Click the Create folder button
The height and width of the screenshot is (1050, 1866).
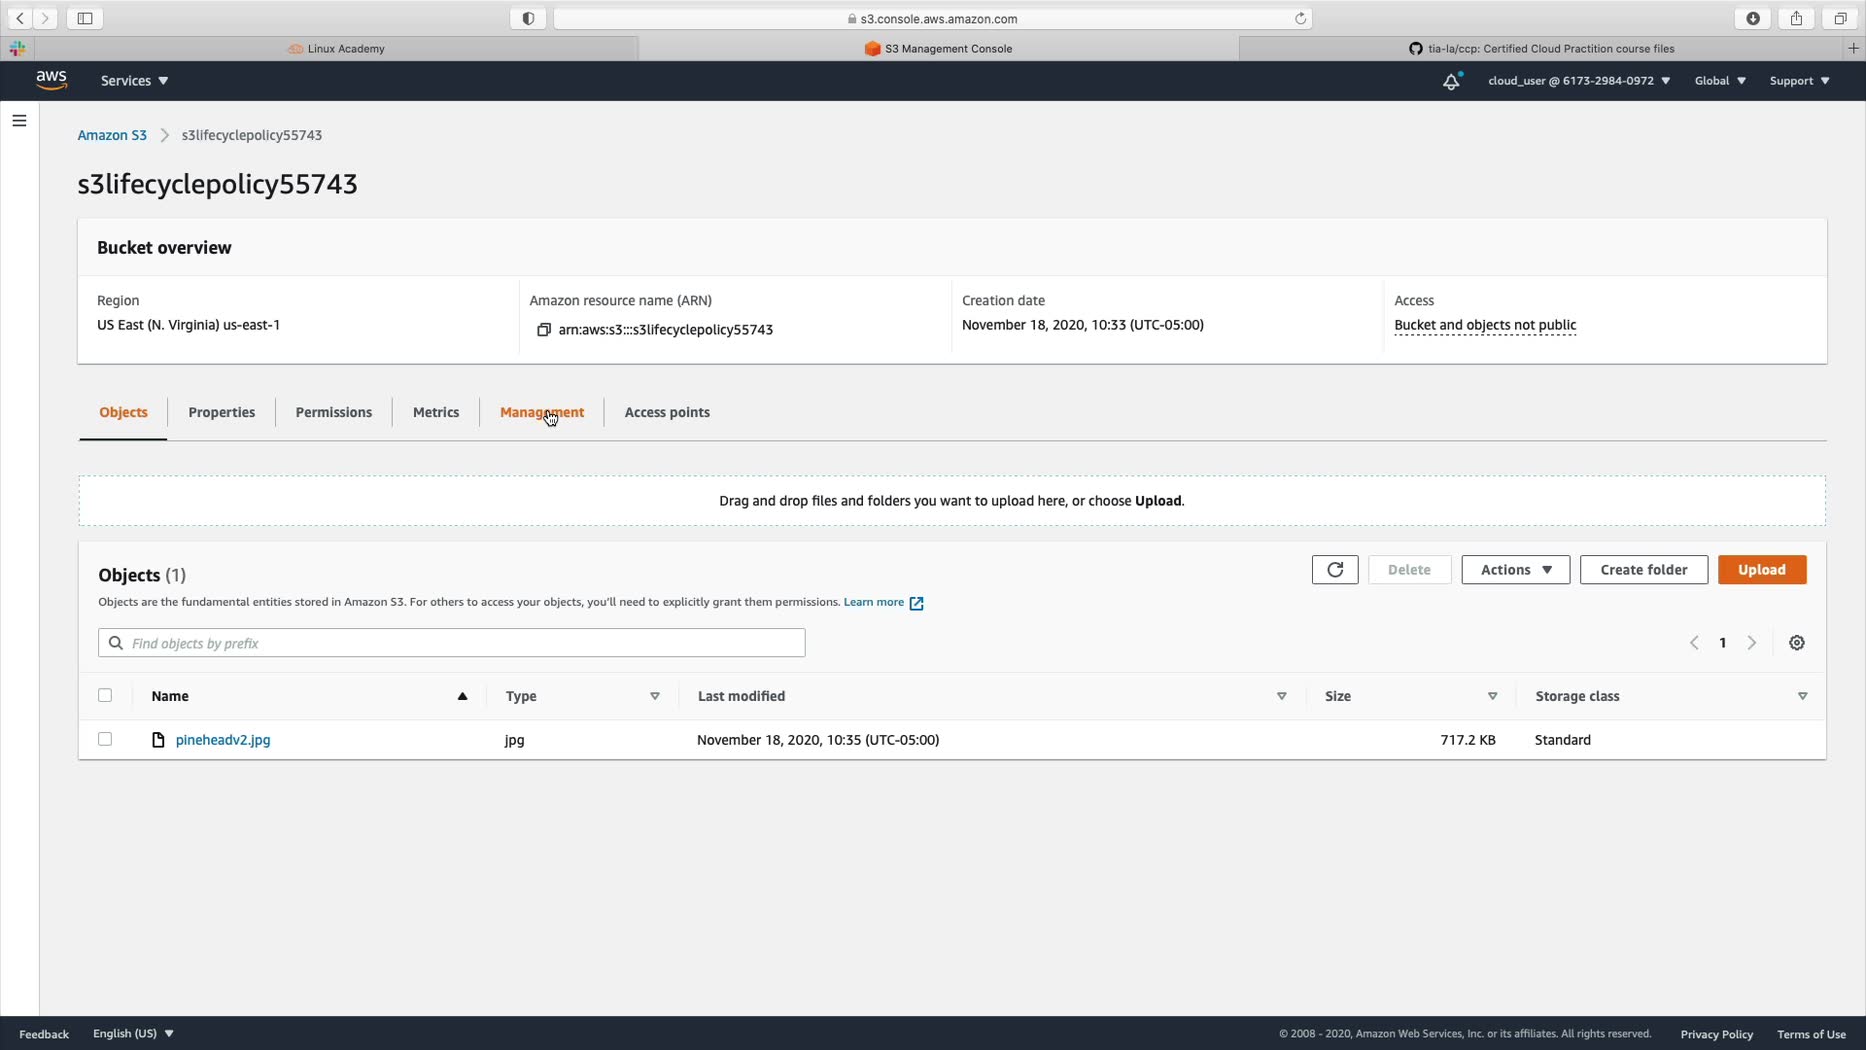click(1644, 570)
